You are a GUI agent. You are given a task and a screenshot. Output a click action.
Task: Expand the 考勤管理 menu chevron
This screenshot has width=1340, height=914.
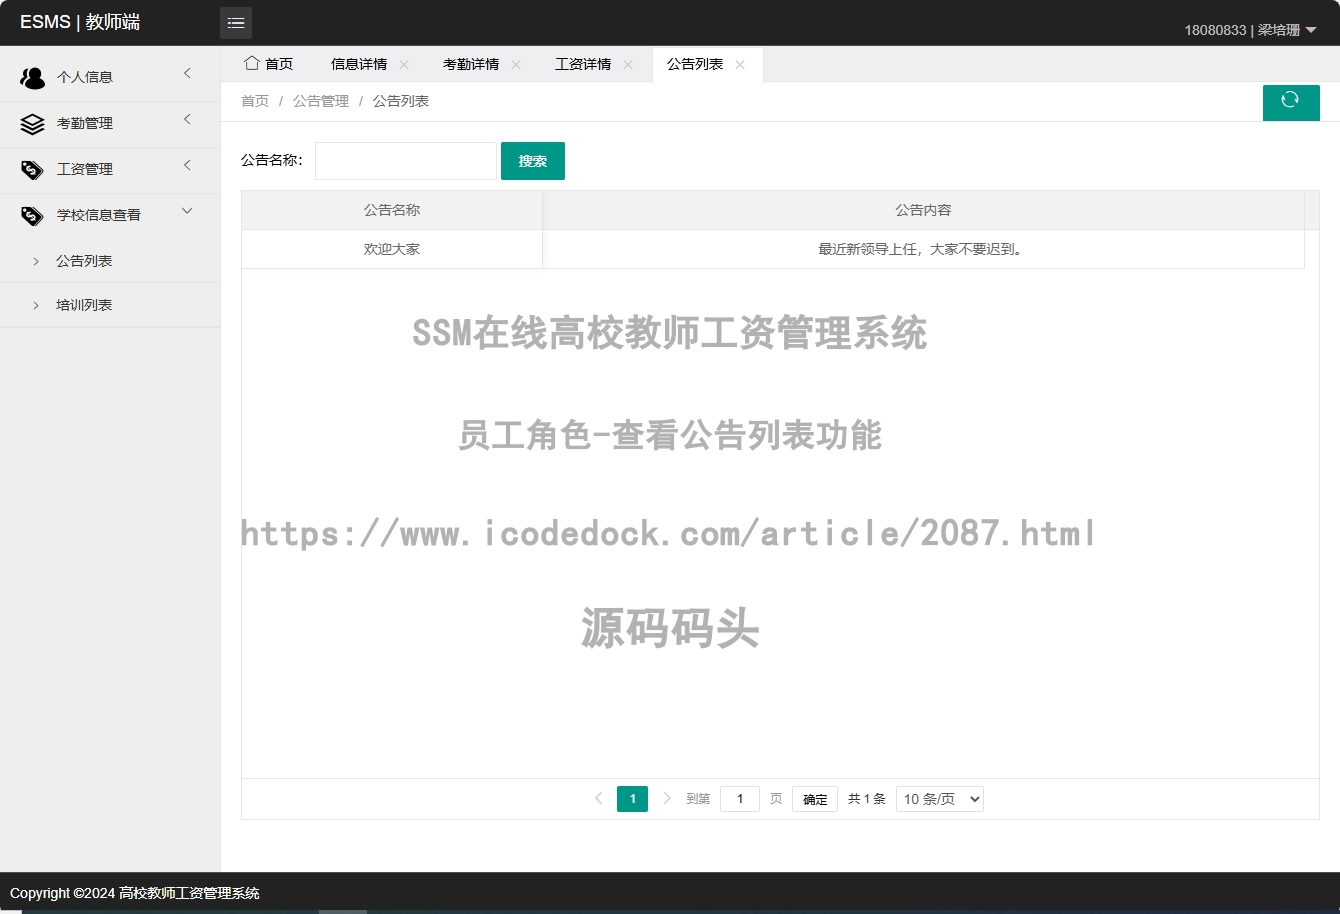[187, 119]
